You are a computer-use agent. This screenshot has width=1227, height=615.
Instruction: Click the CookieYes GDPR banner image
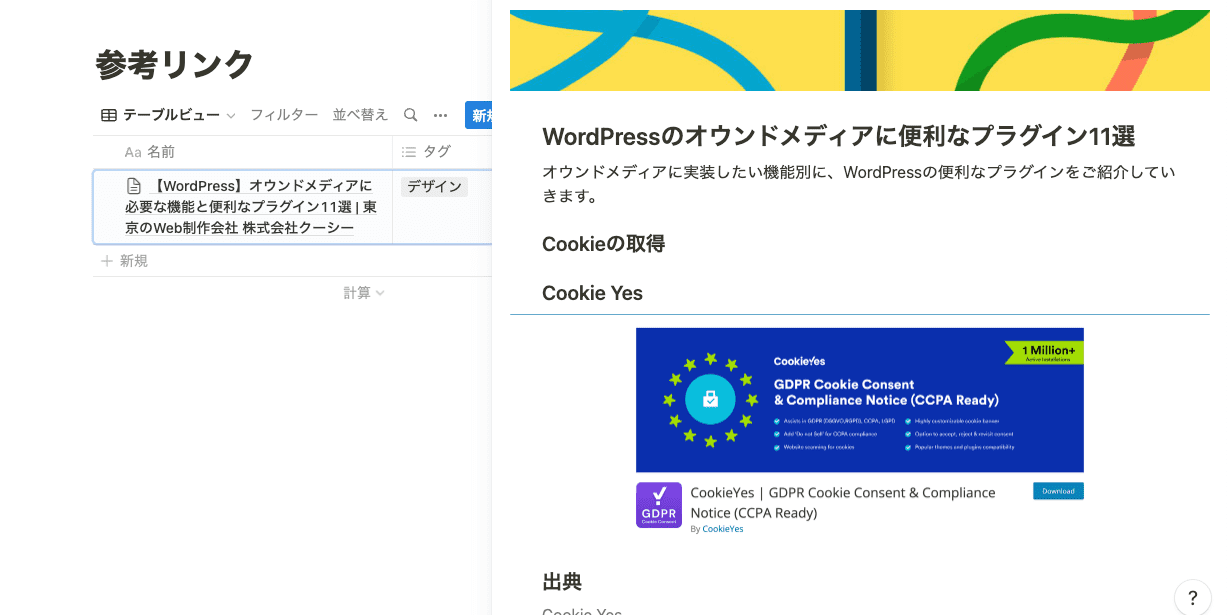(860, 400)
